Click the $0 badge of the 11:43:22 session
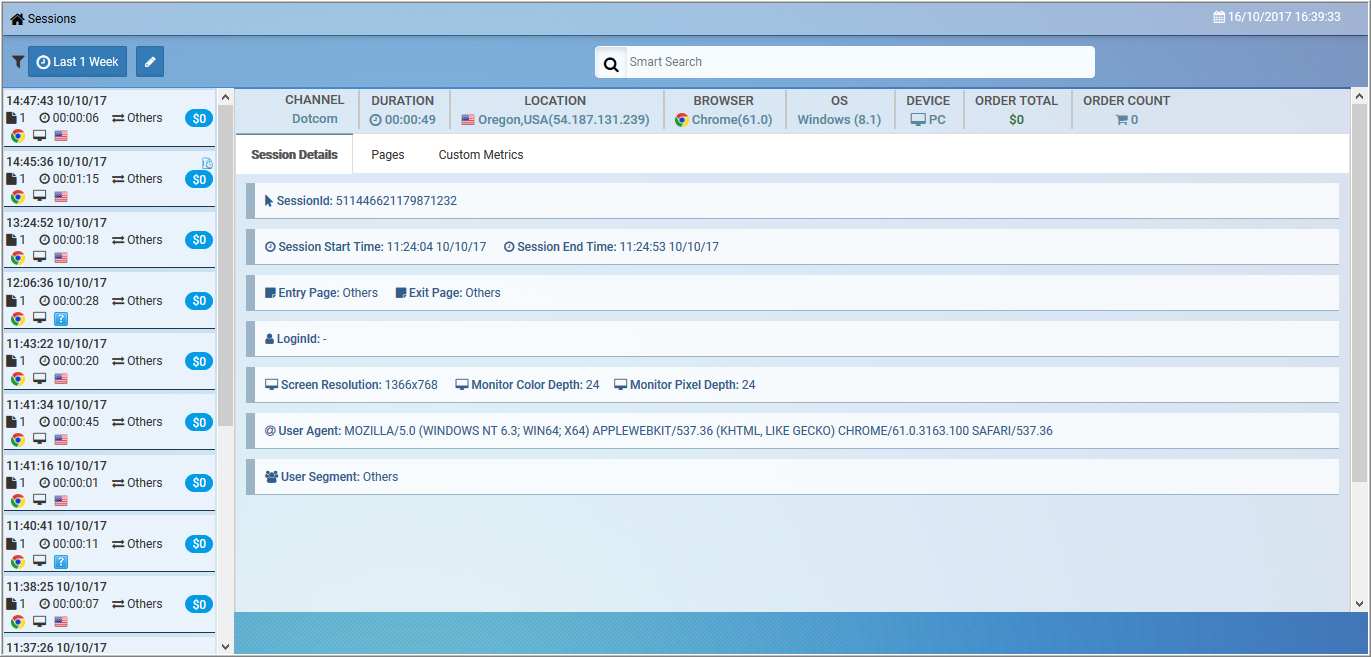The height and width of the screenshot is (657, 1371). (x=199, y=362)
